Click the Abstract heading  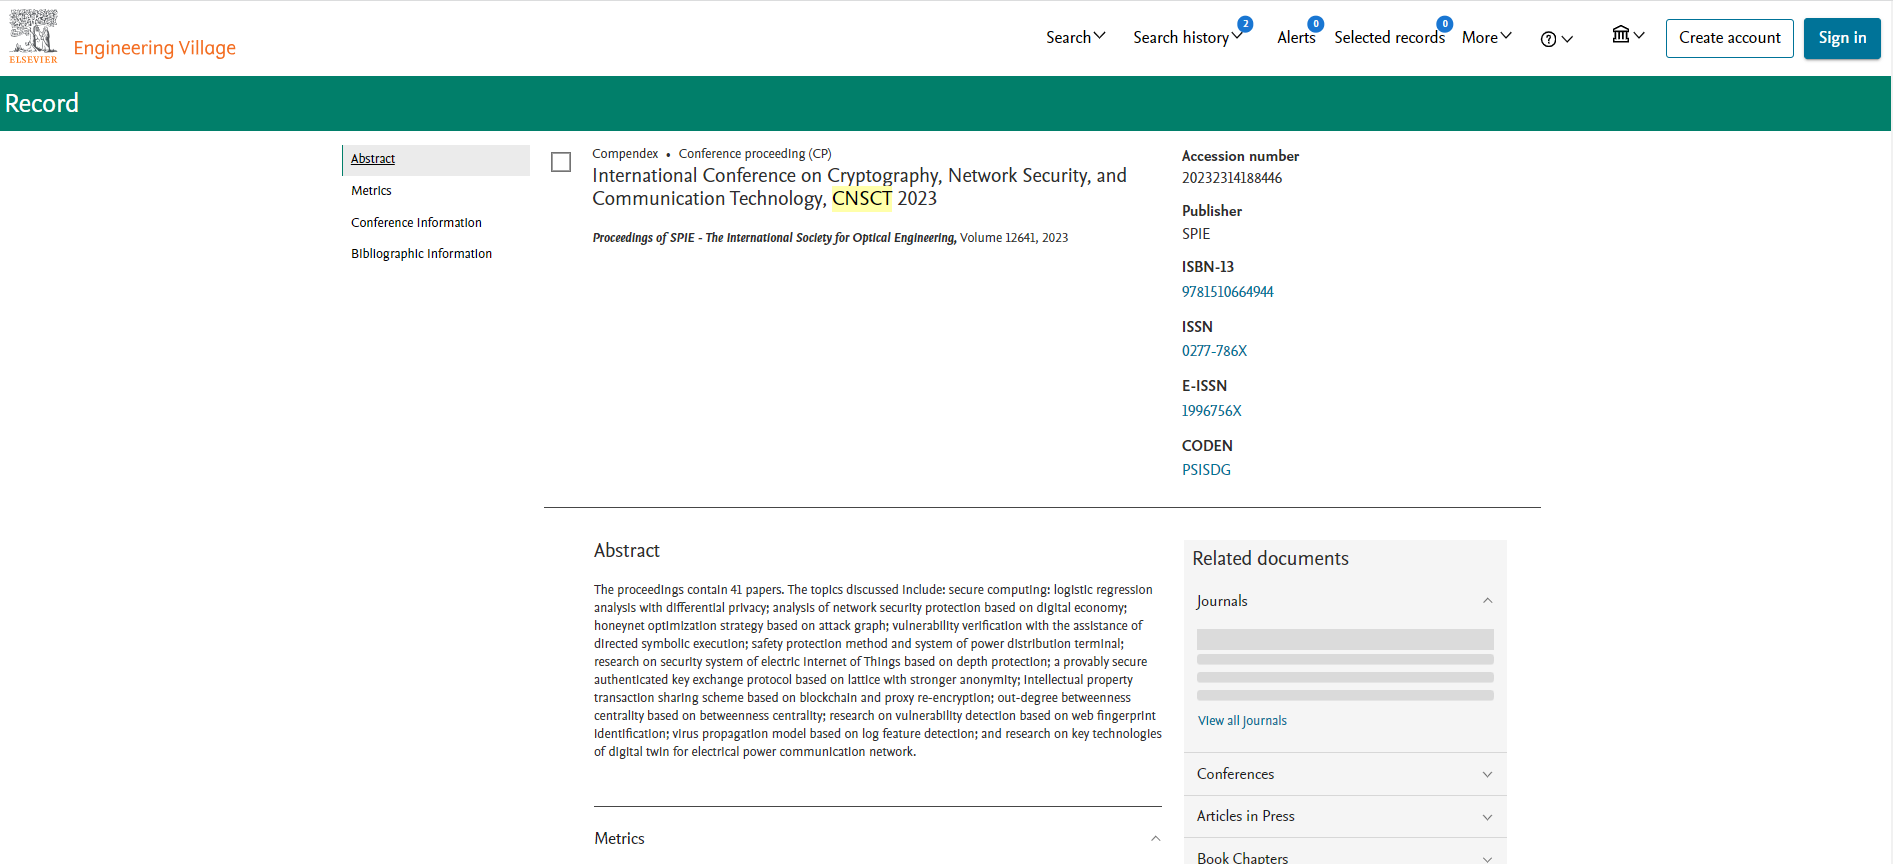coord(627,551)
